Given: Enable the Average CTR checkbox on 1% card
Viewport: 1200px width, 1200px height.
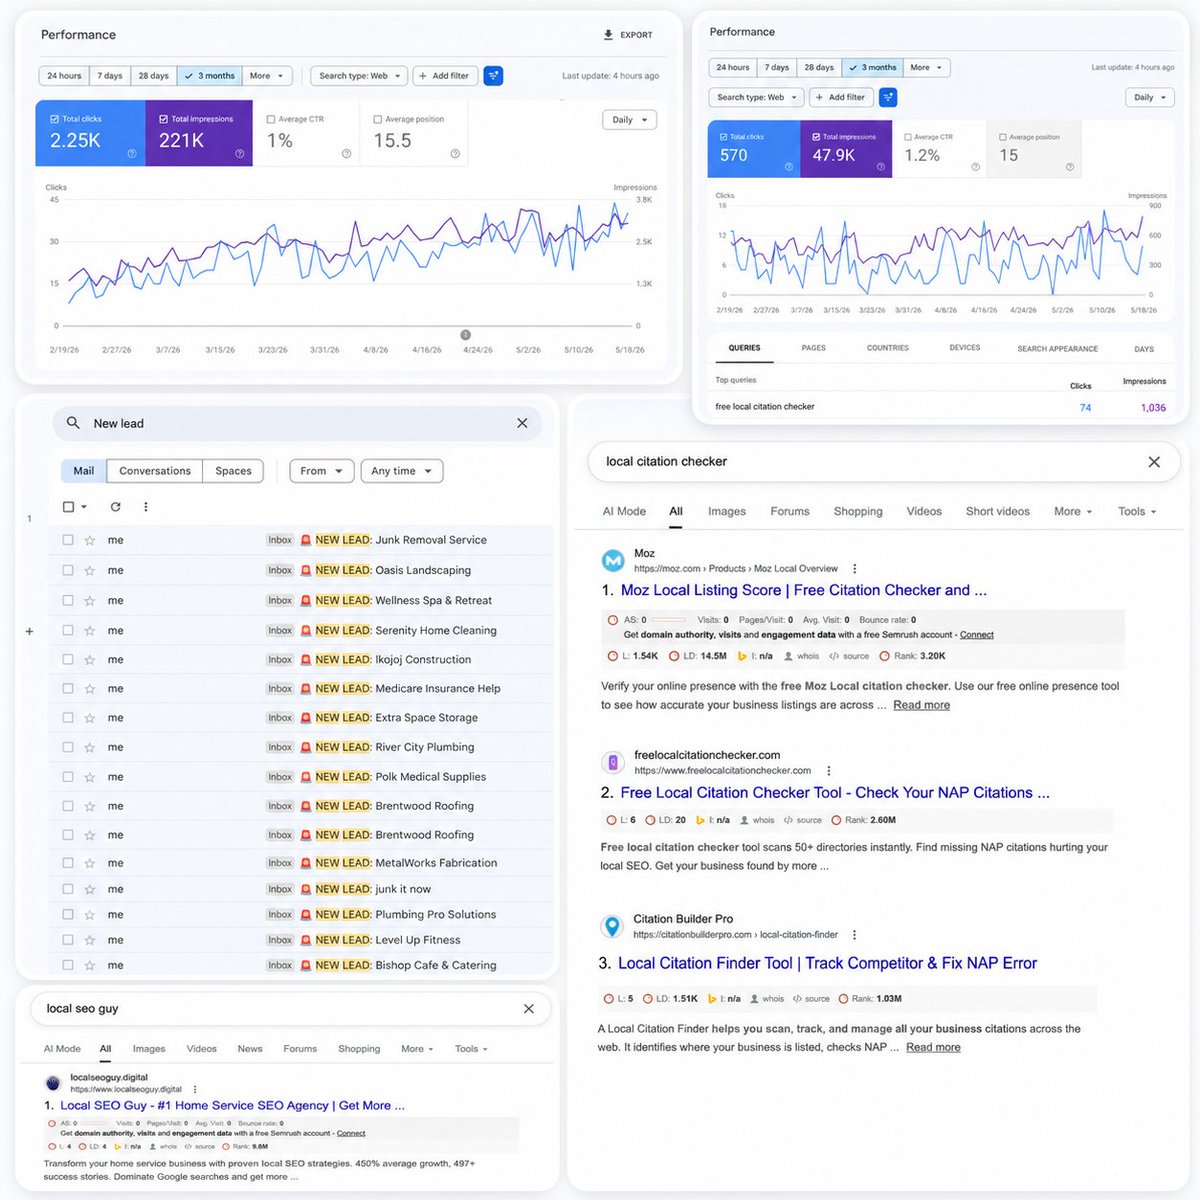Looking at the screenshot, I should click(271, 119).
